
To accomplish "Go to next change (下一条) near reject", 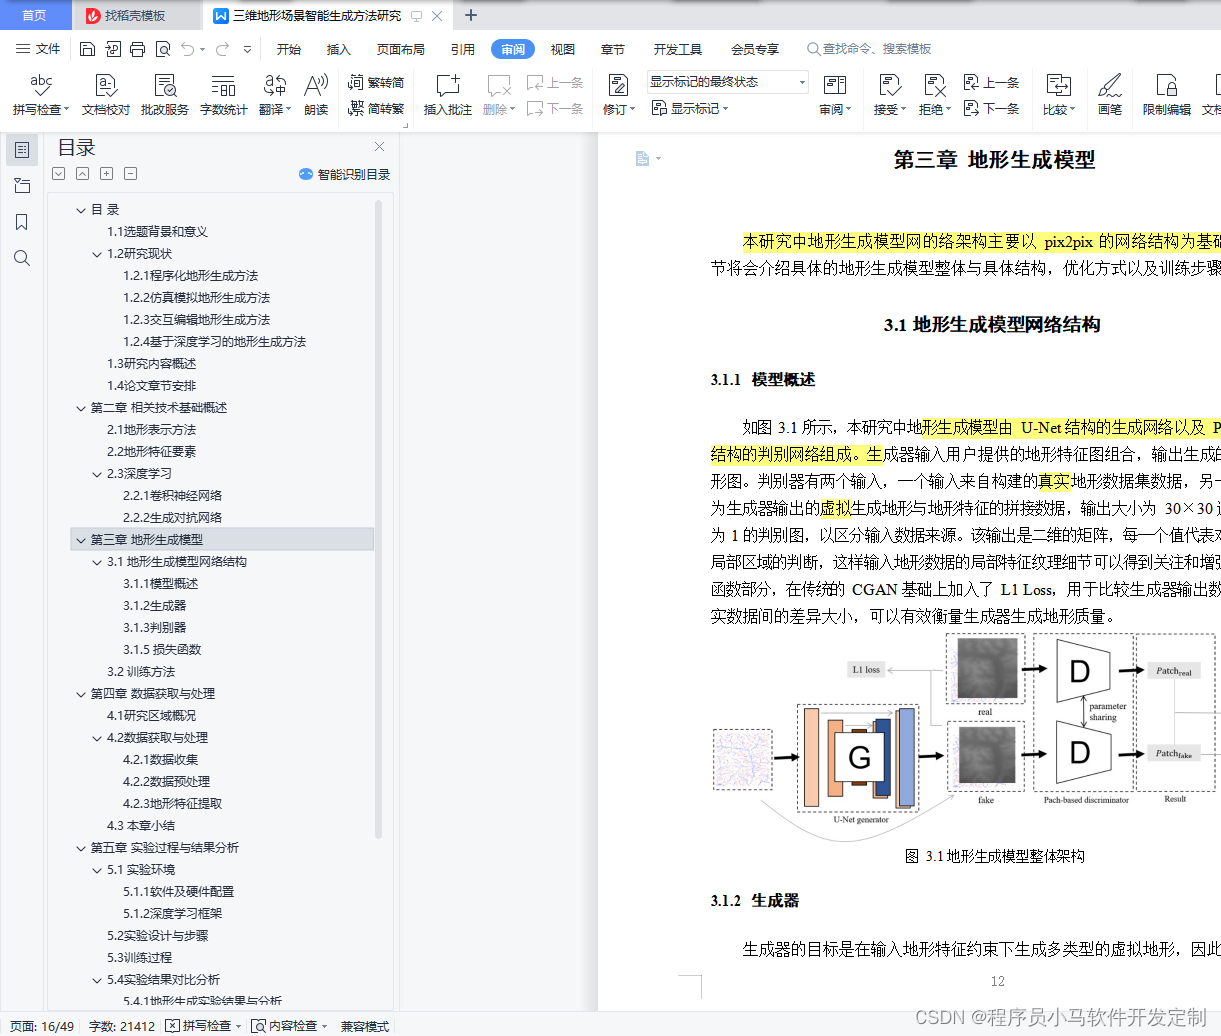I will [991, 108].
